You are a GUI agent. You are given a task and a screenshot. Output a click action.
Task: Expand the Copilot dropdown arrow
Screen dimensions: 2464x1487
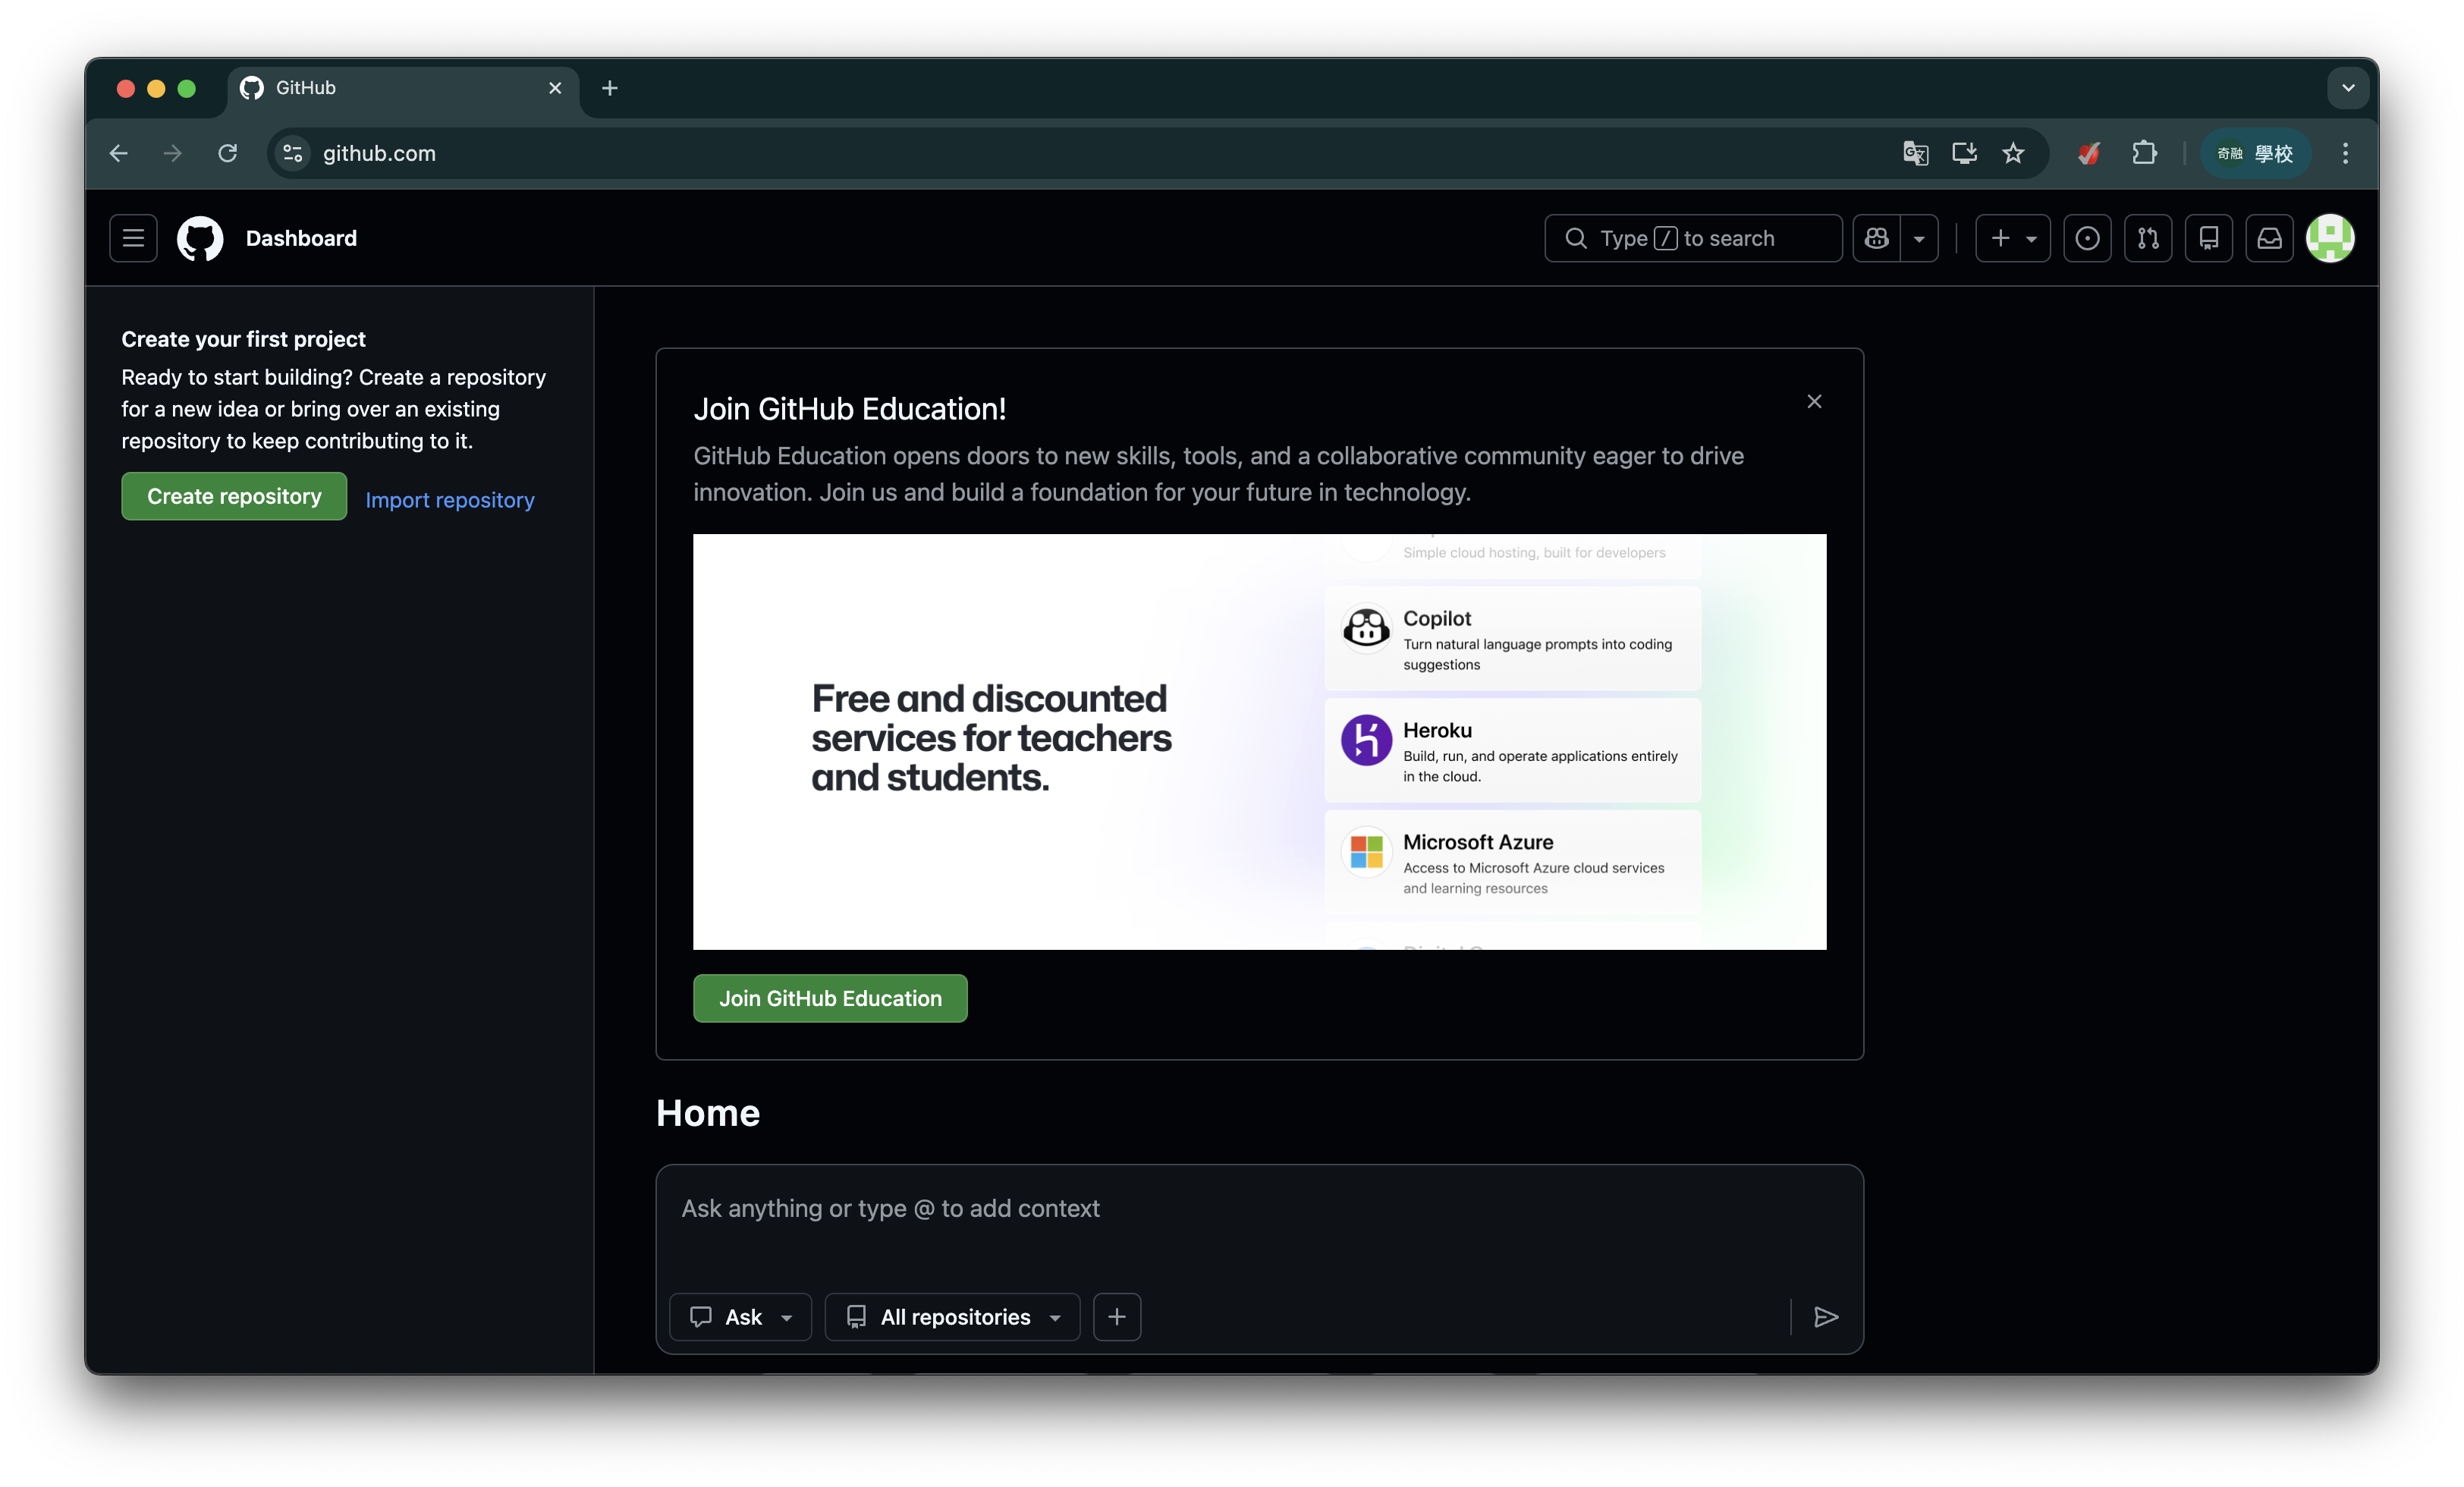[1919, 238]
